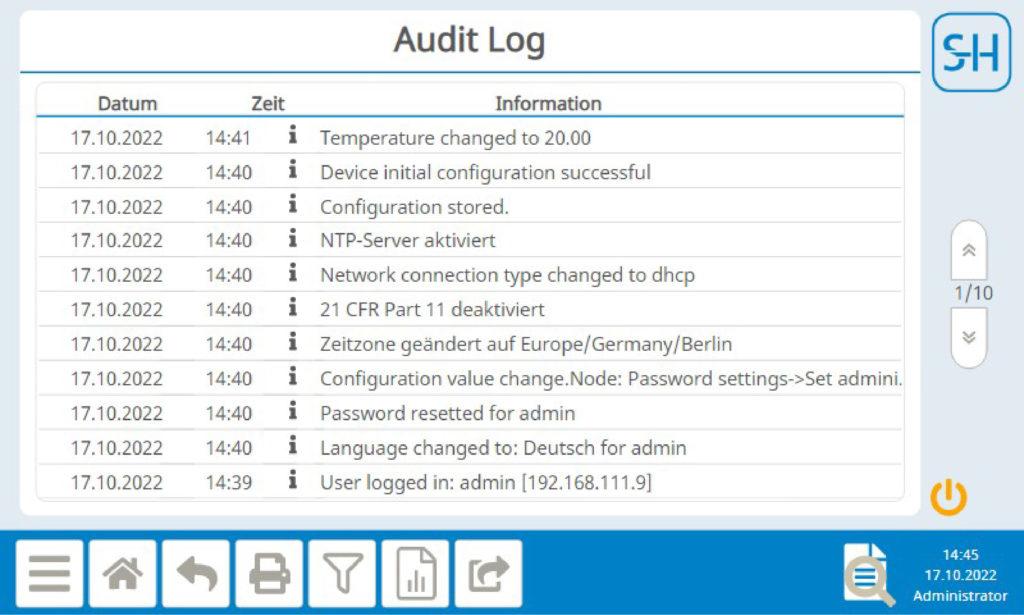The width and height of the screenshot is (1024, 615).
Task: Sort entries by the Datum column
Action: pyautogui.click(x=128, y=103)
